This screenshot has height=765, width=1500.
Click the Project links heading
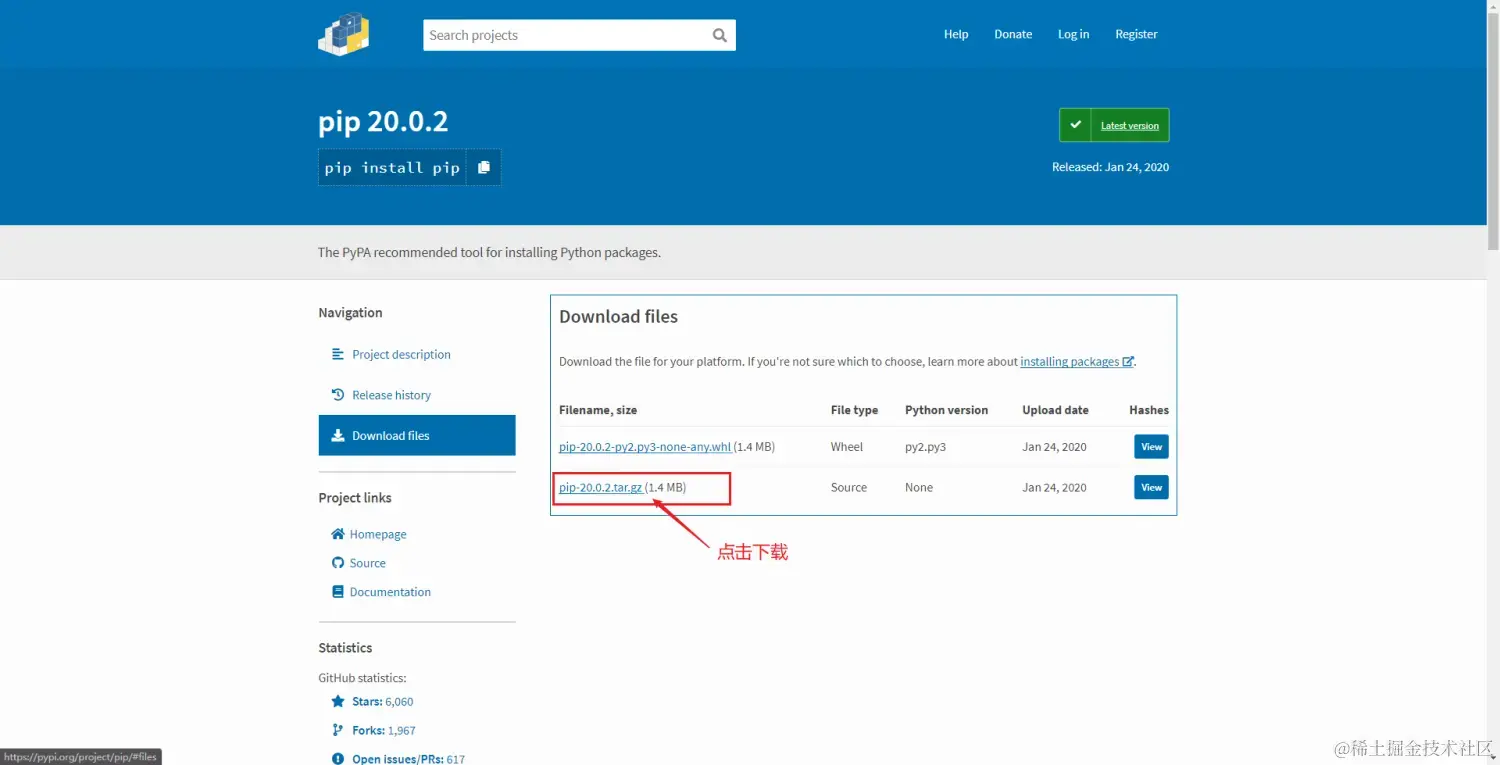(355, 498)
